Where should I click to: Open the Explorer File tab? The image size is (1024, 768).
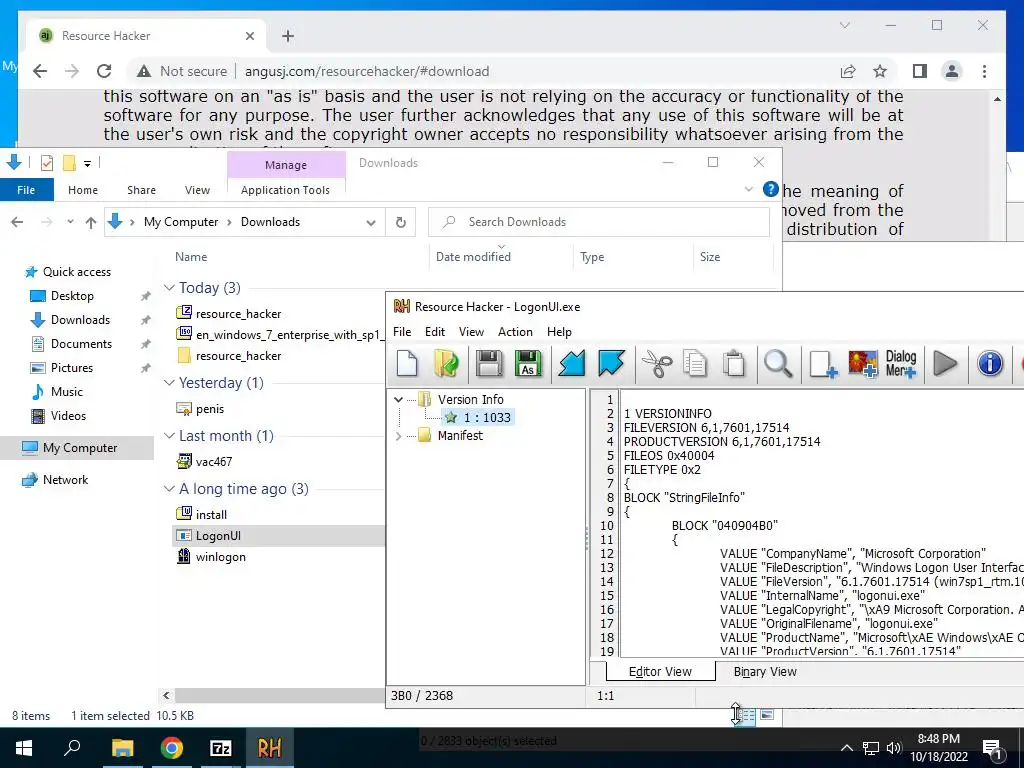pos(26,190)
